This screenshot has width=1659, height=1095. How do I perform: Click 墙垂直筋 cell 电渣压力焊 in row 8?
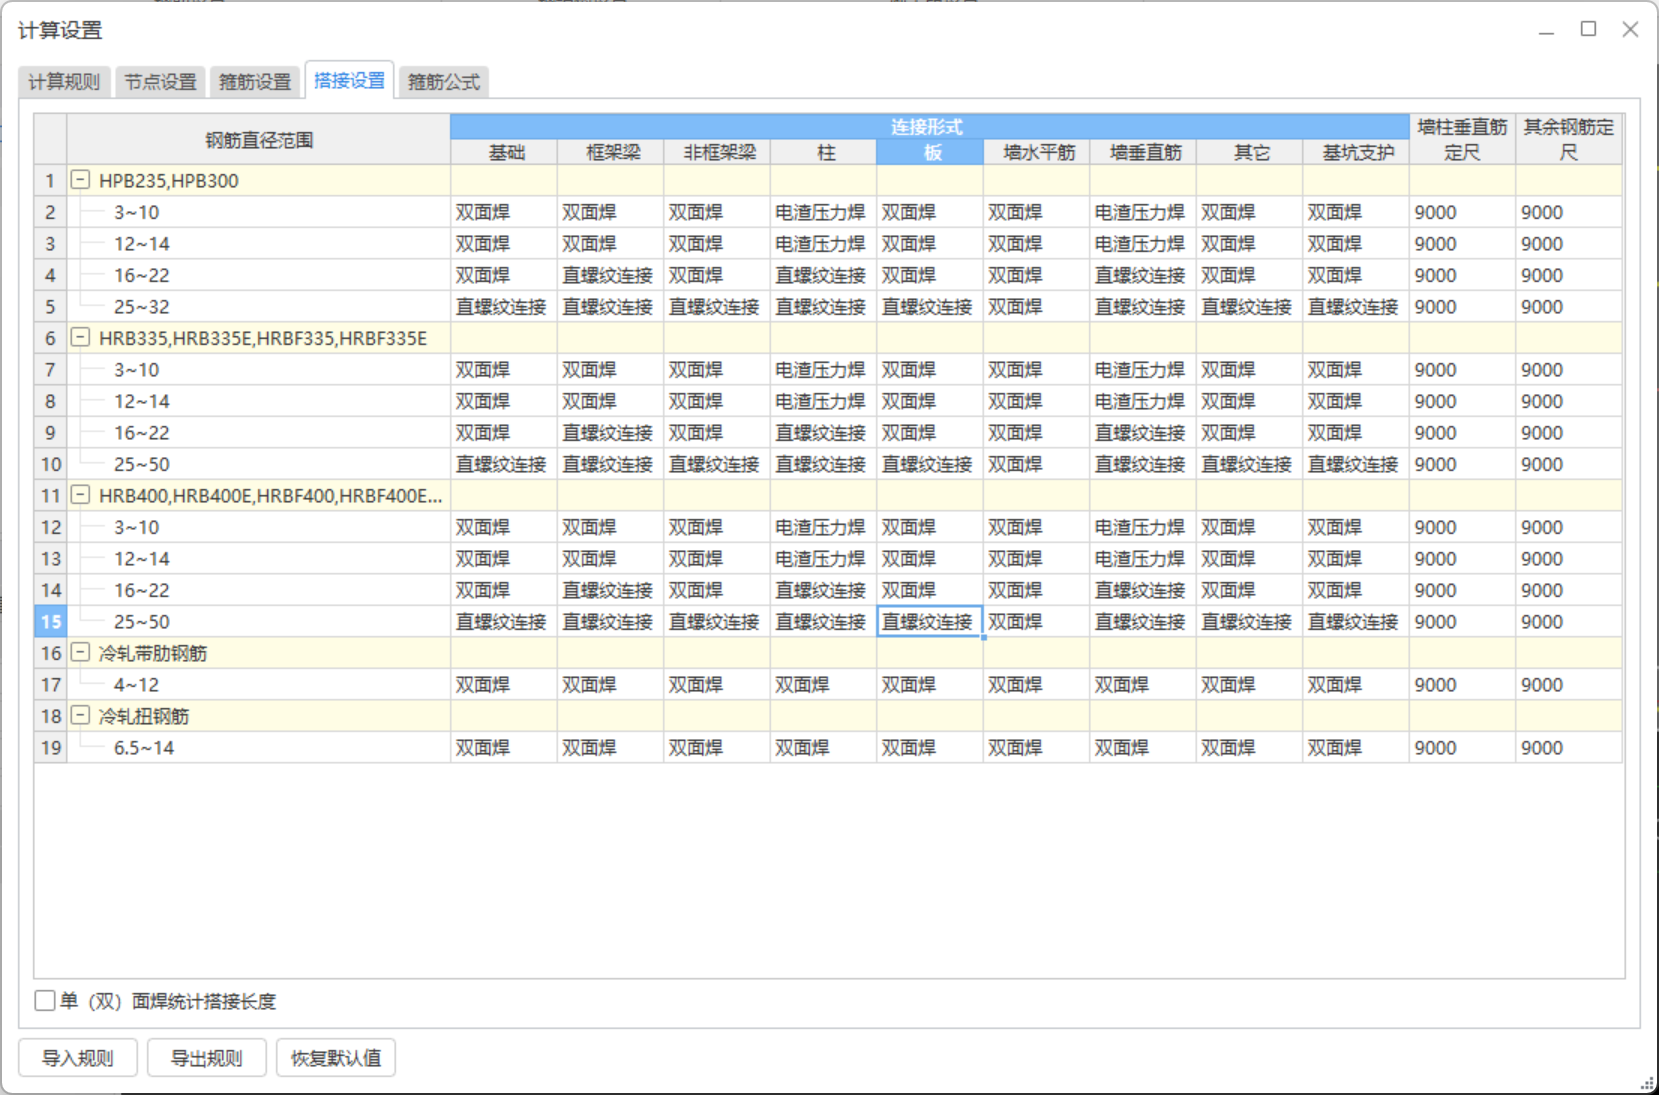click(1143, 401)
